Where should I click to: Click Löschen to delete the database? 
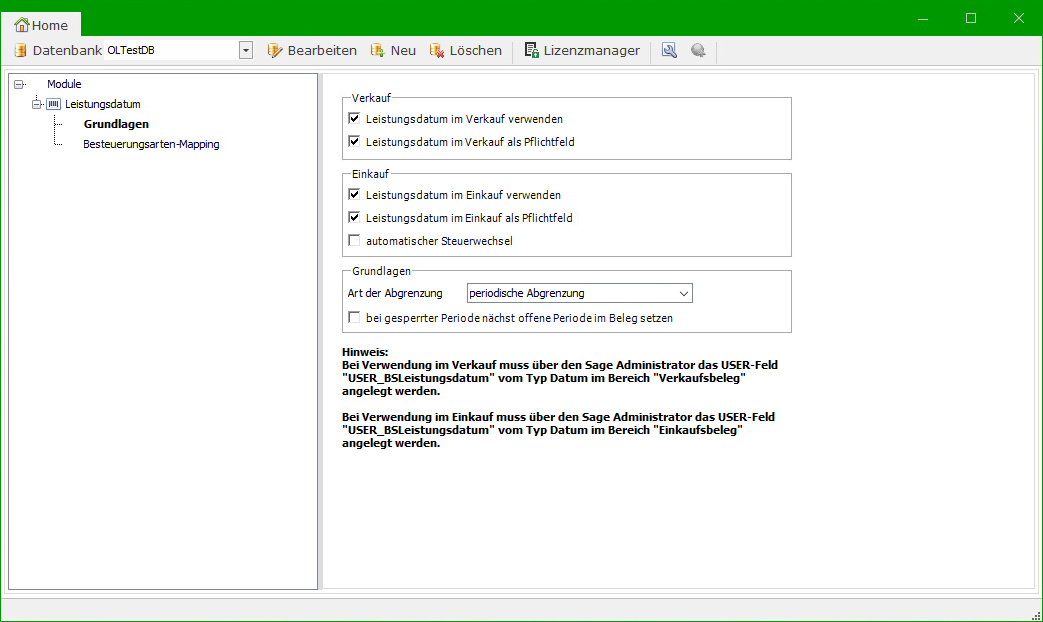[x=466, y=51]
